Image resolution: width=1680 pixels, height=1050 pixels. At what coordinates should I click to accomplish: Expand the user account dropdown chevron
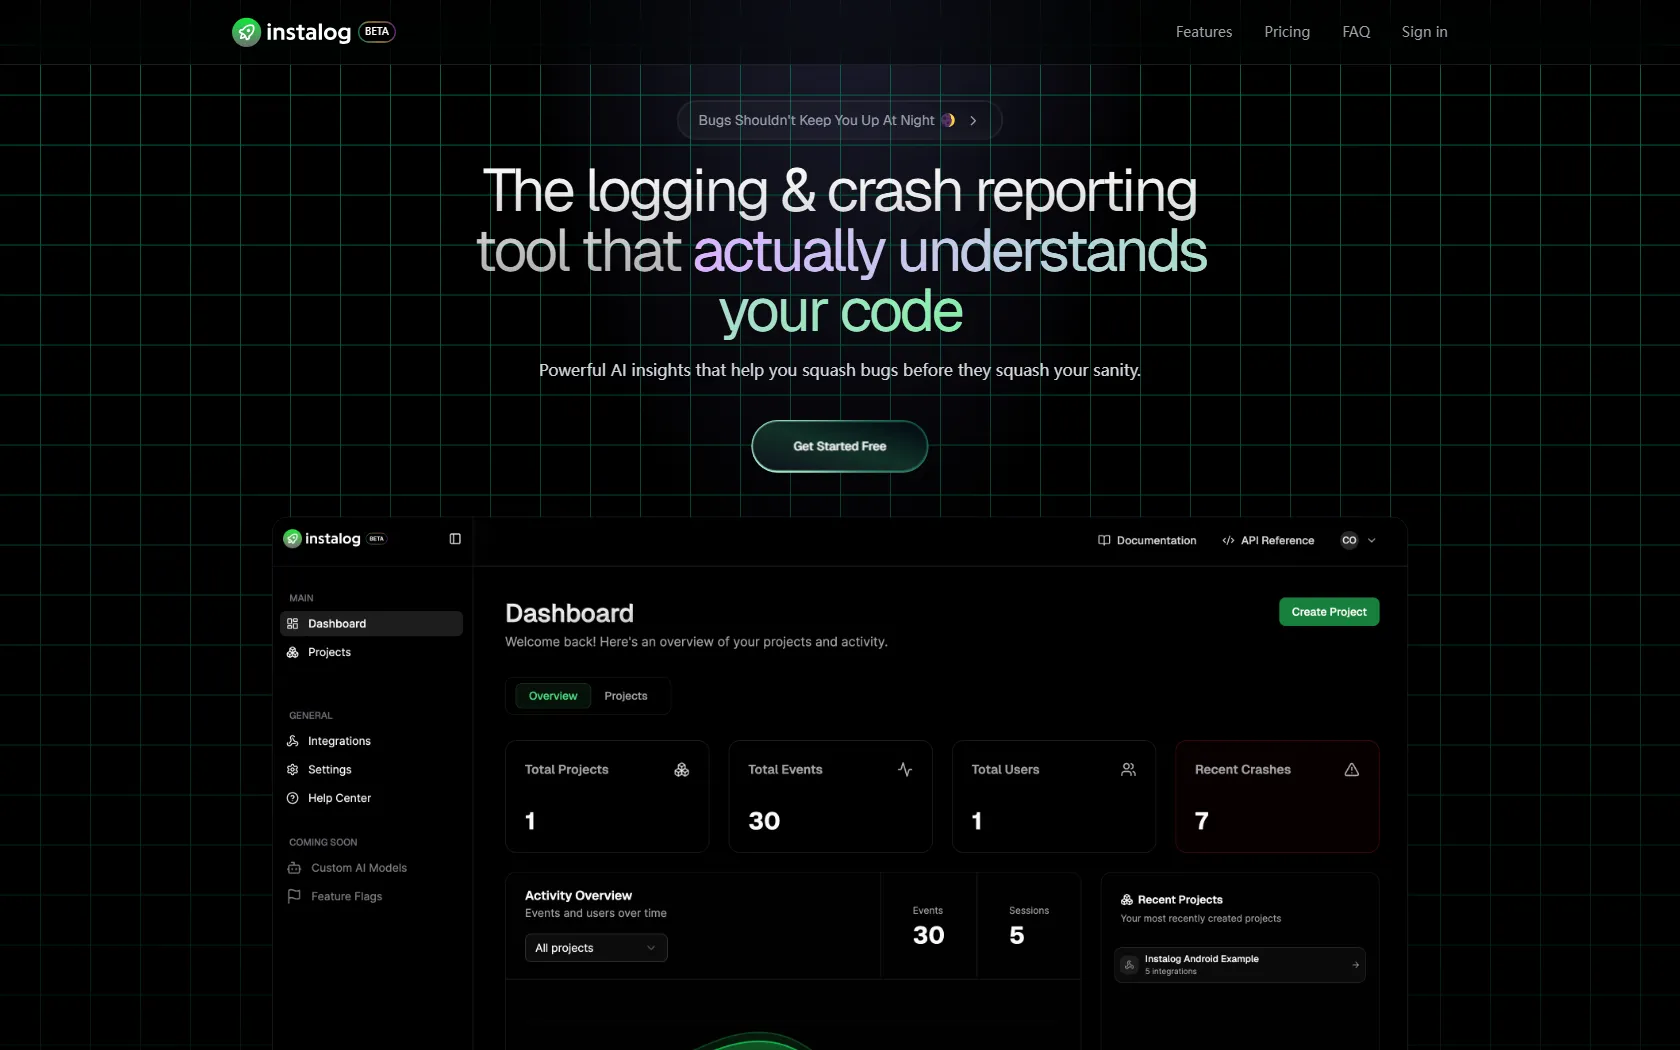tap(1372, 540)
